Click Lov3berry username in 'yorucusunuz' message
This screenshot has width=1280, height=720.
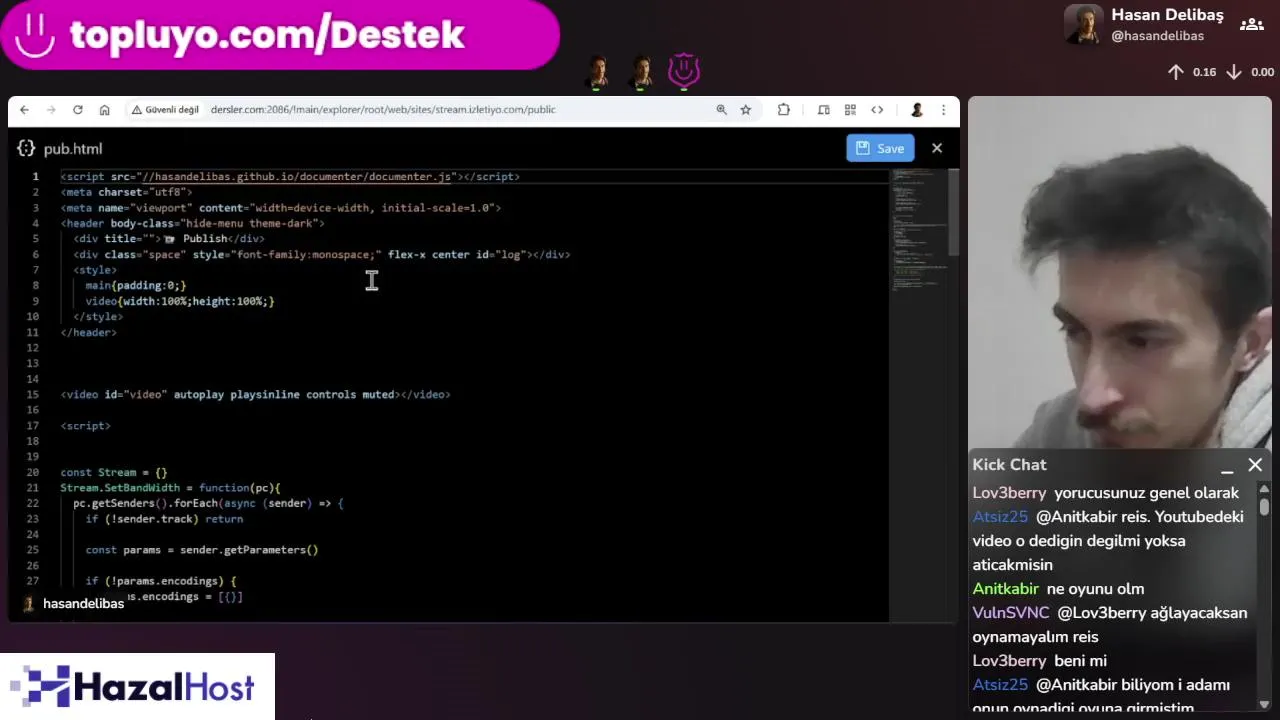tap(1009, 493)
